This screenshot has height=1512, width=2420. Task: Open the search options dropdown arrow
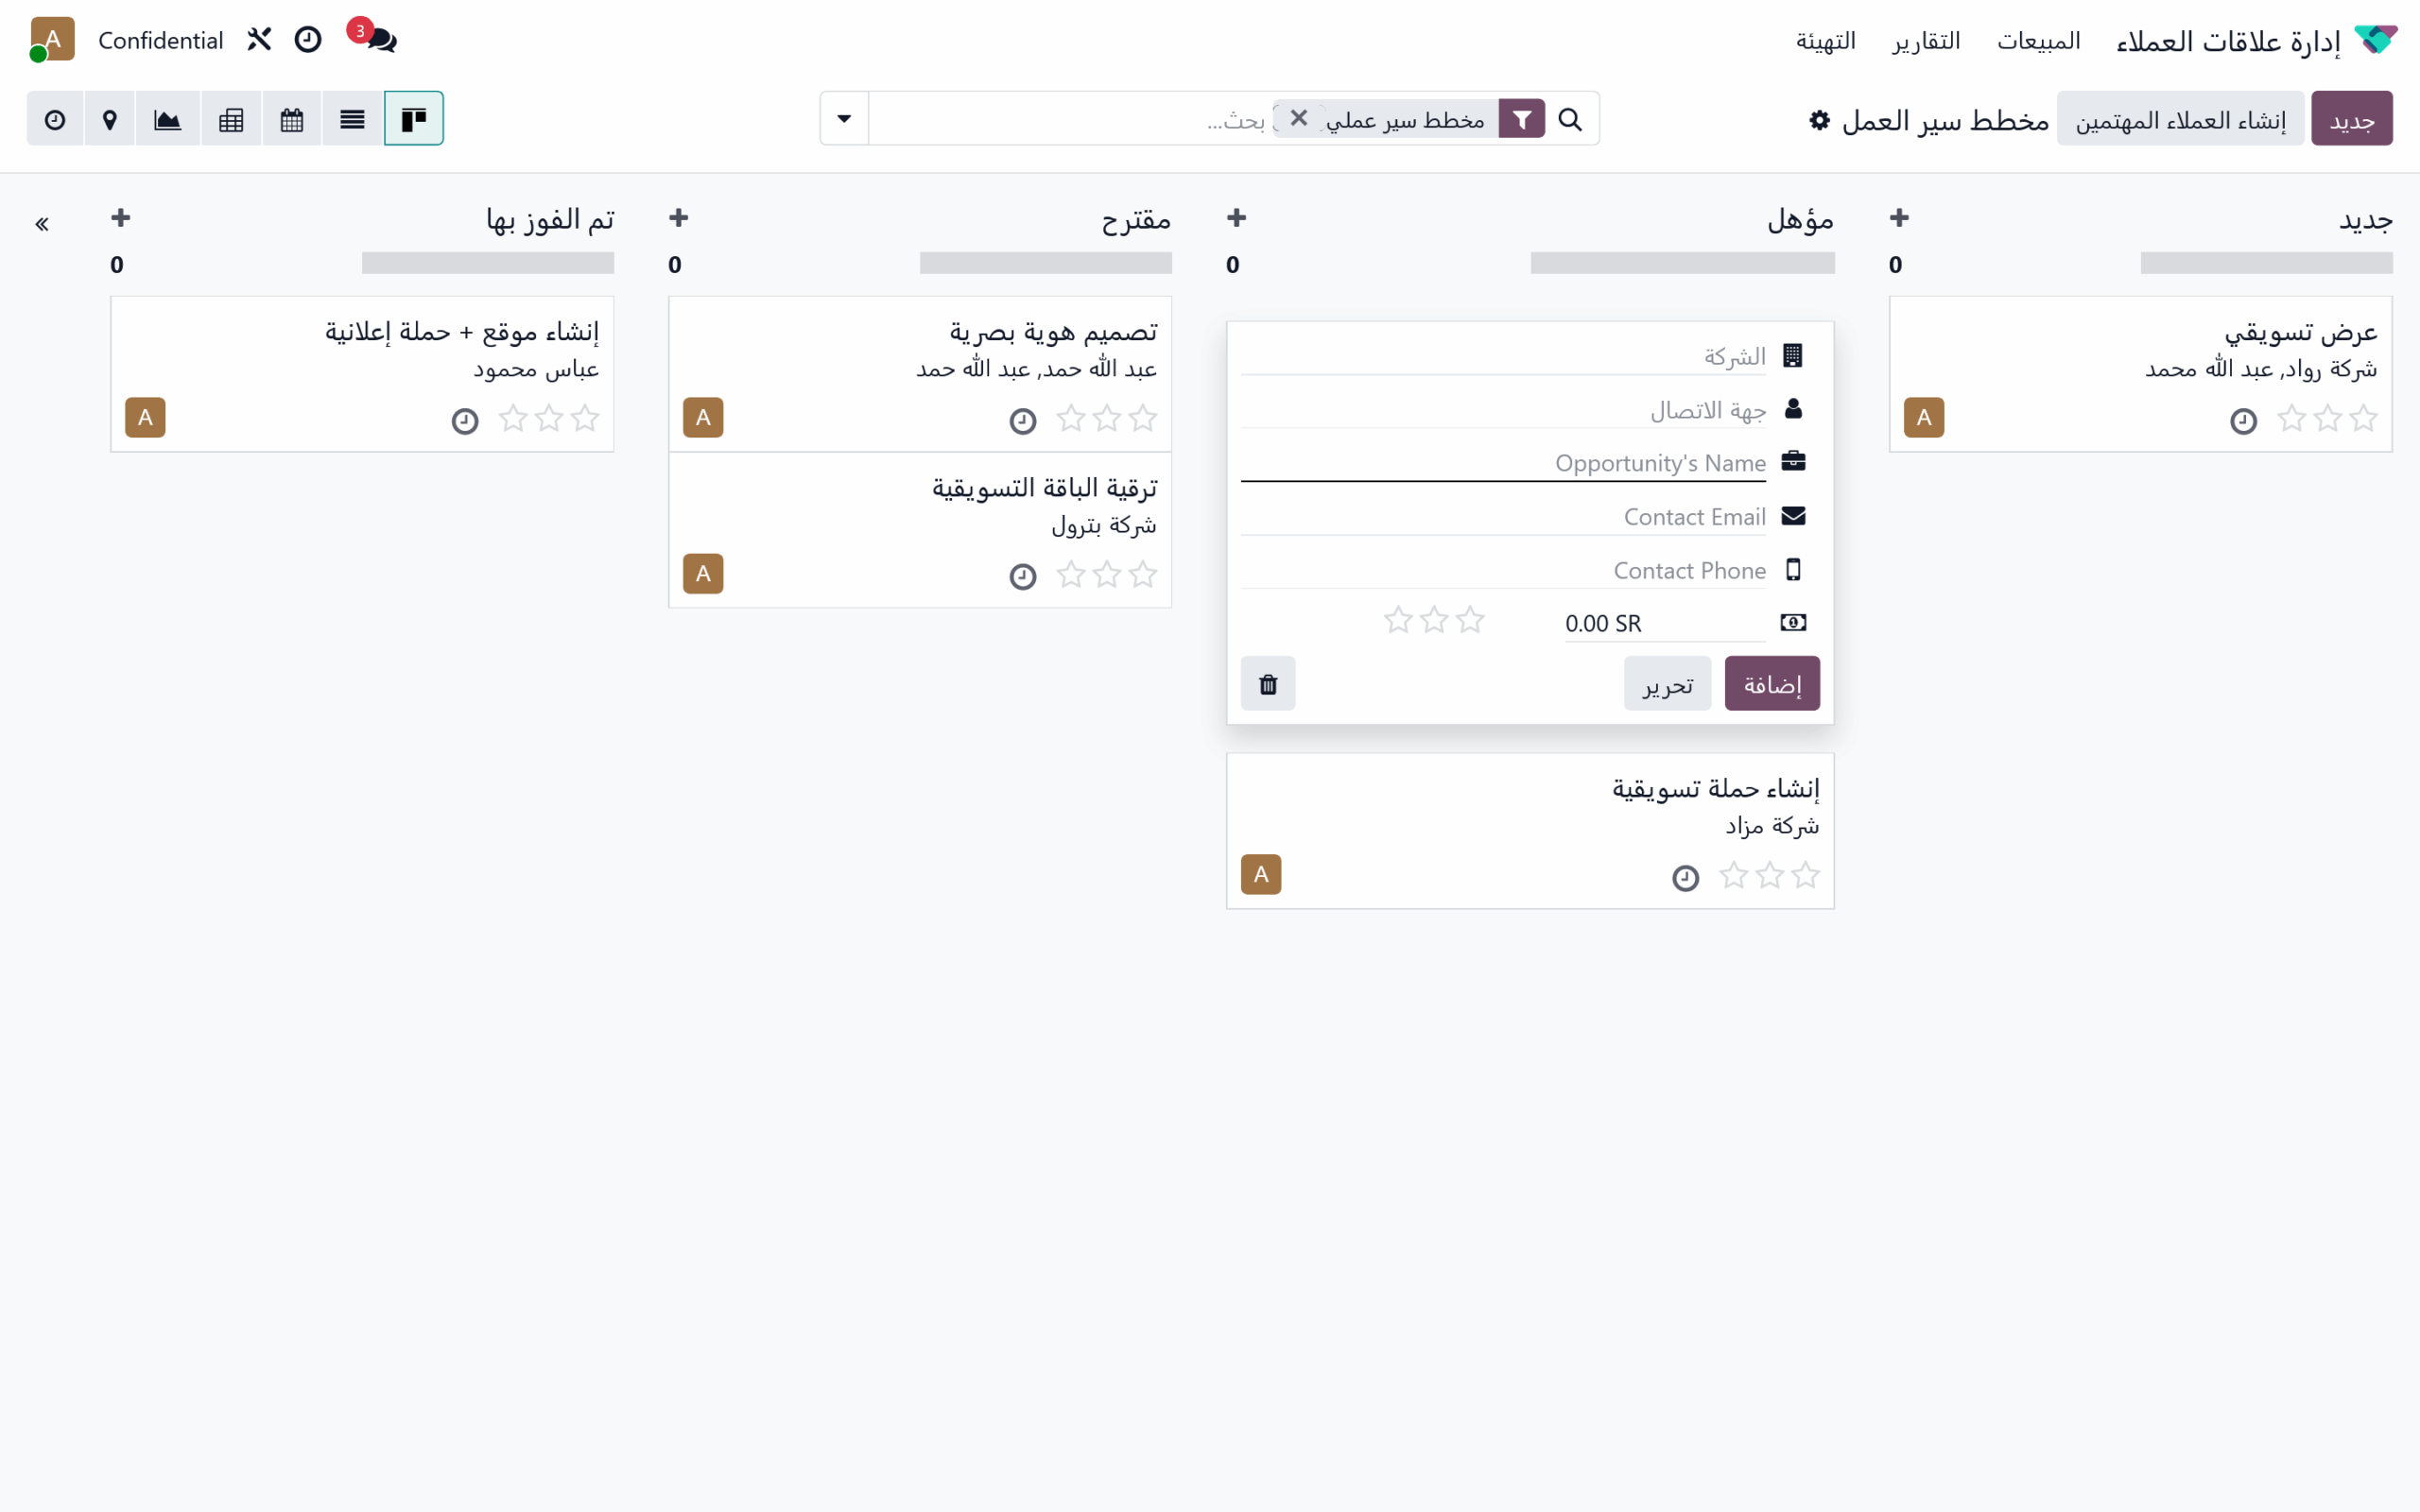coord(844,119)
